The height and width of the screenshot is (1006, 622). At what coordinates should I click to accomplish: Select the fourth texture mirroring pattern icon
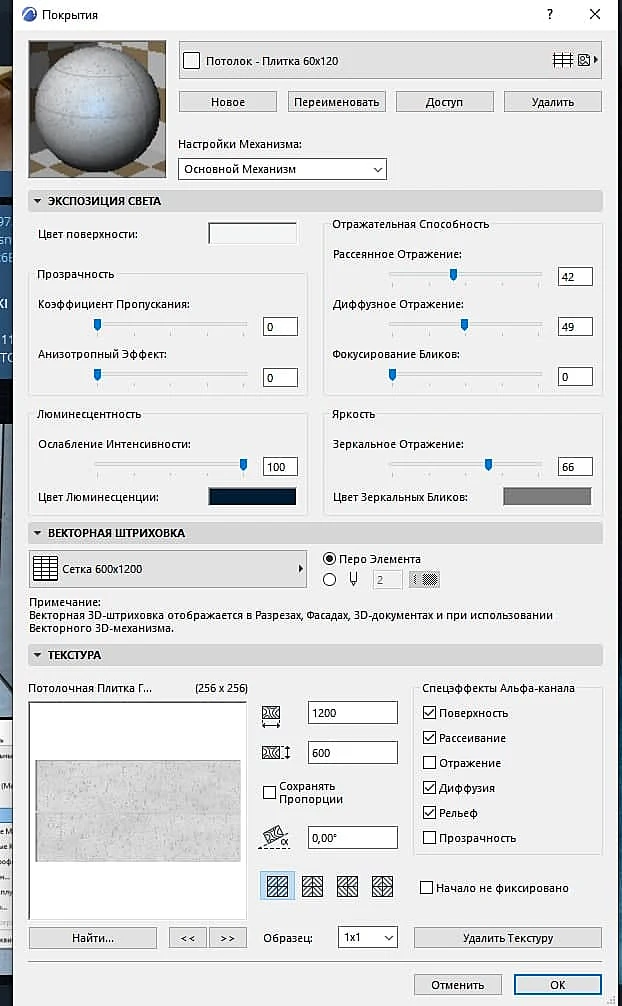coord(383,886)
